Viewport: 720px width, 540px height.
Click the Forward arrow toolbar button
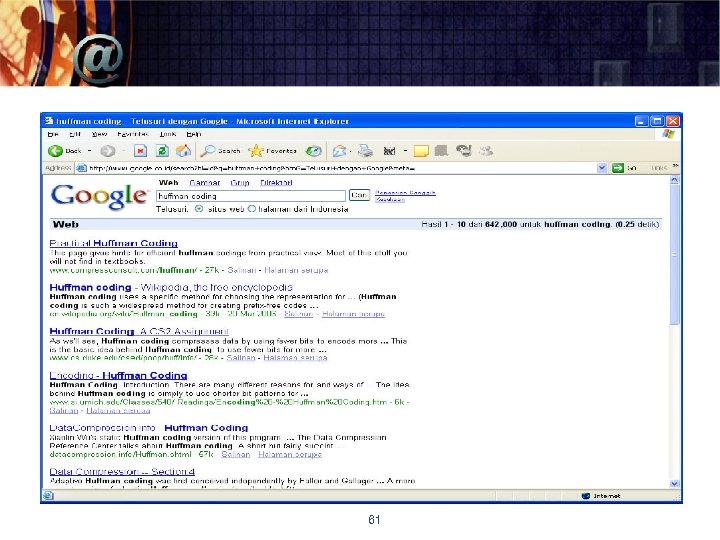[107, 151]
